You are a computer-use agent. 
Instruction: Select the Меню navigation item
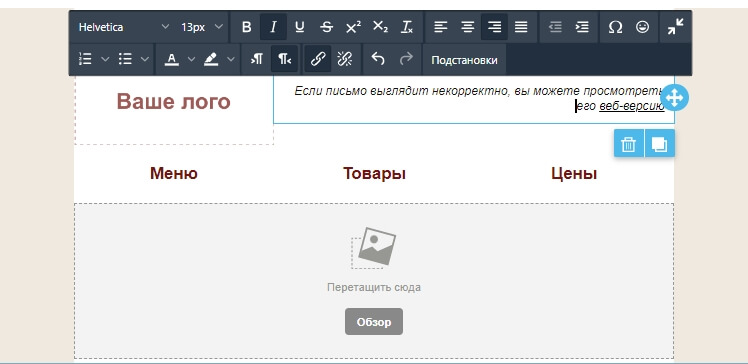tap(174, 174)
